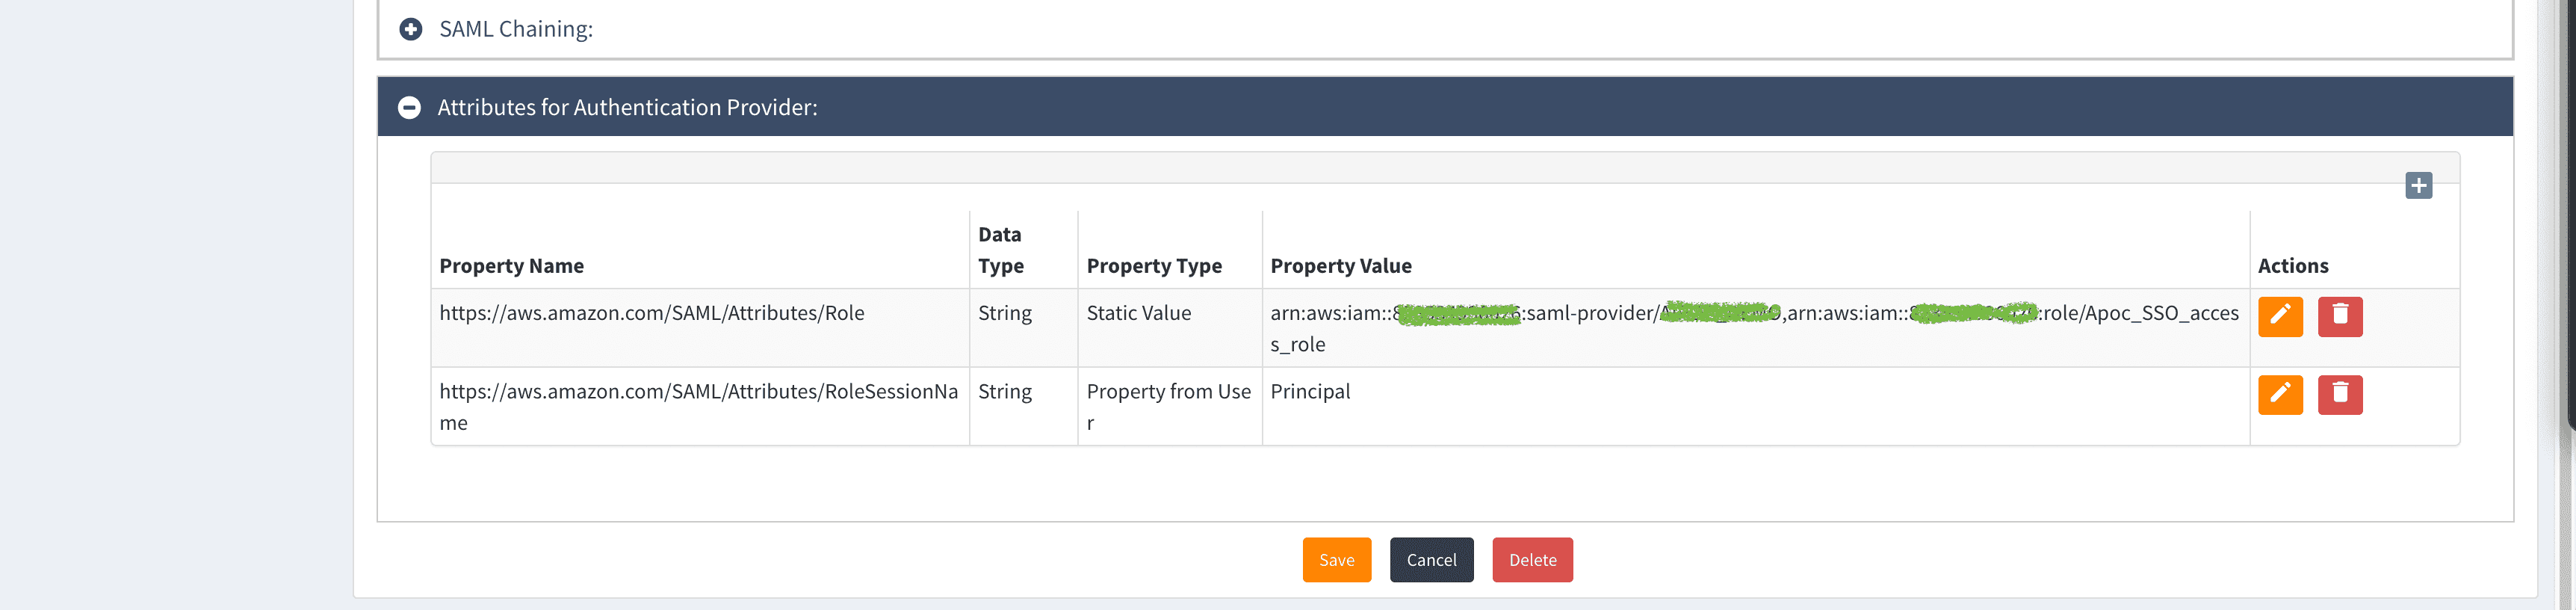Edit the RoleSessionName attribute row
This screenshot has height=610, width=2576.
(2280, 395)
